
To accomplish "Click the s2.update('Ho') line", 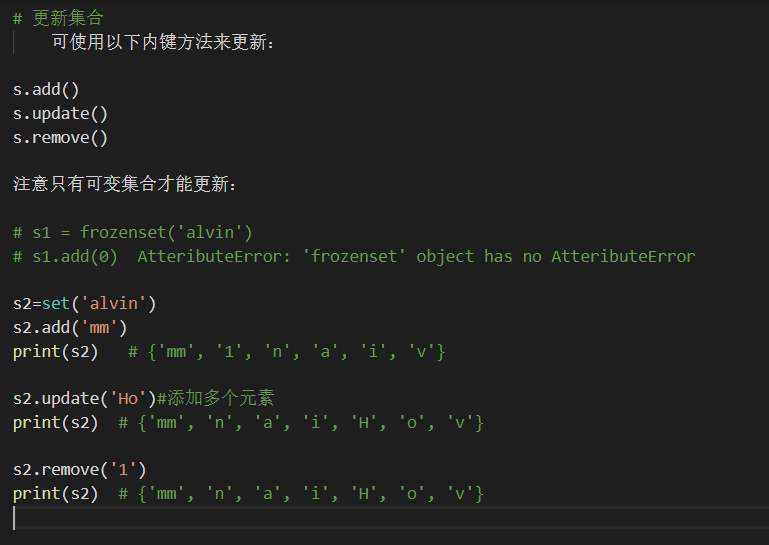I will tap(84, 399).
